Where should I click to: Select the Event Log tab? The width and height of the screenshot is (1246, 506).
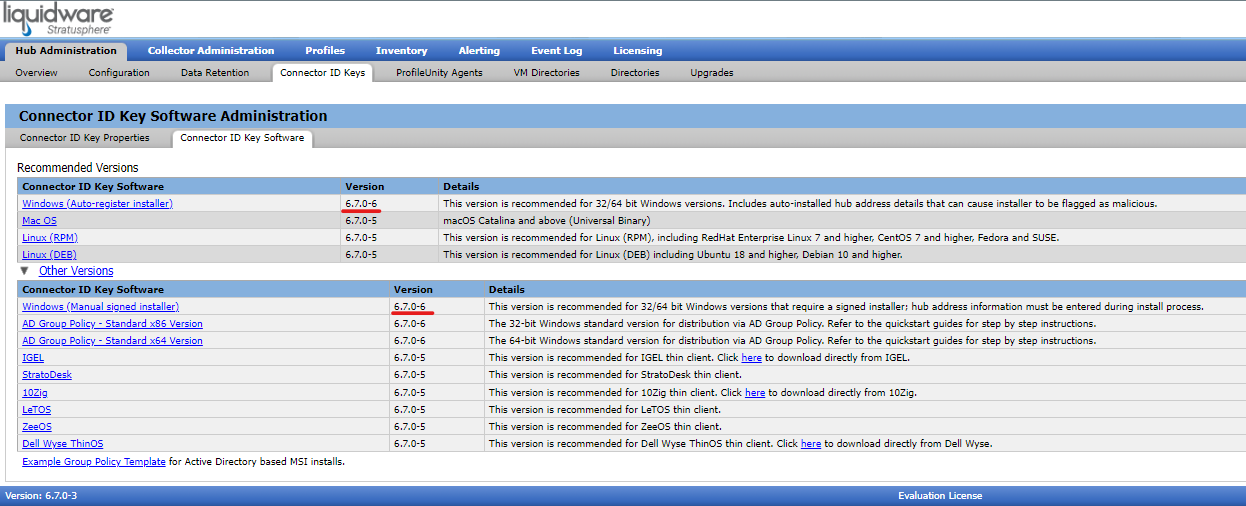click(556, 51)
